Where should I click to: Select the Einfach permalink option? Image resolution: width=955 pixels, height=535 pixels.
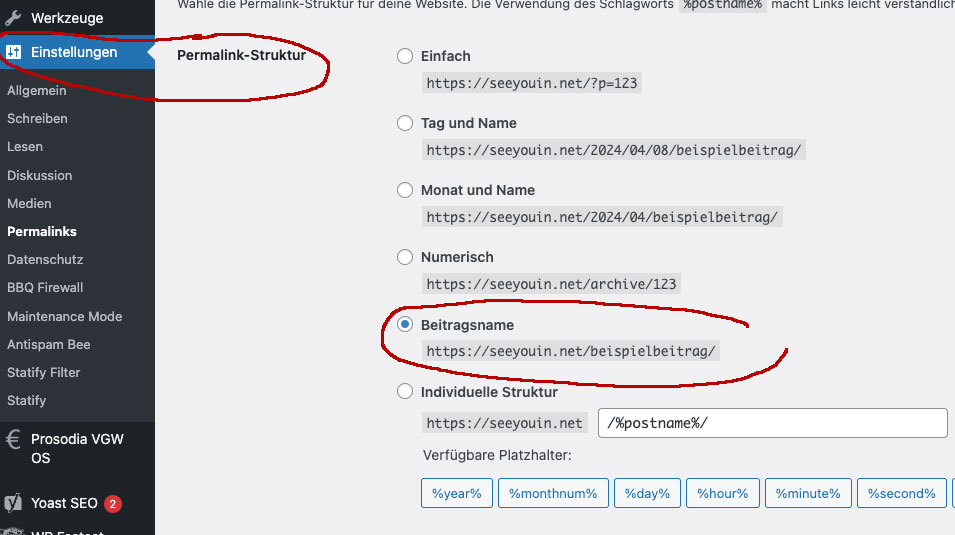[x=405, y=56]
